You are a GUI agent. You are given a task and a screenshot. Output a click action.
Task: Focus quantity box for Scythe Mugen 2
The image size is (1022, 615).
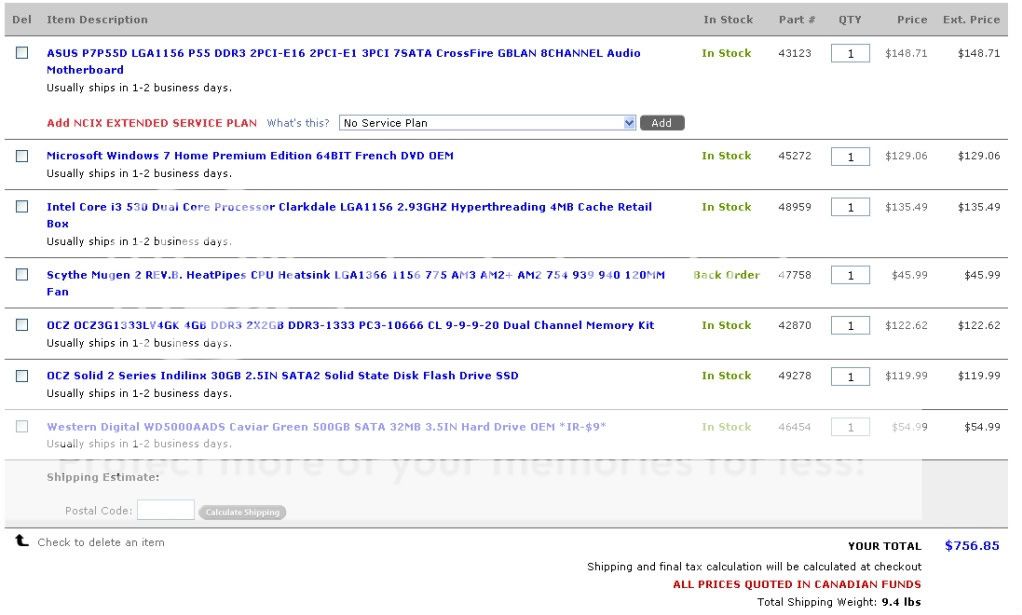[x=850, y=275]
